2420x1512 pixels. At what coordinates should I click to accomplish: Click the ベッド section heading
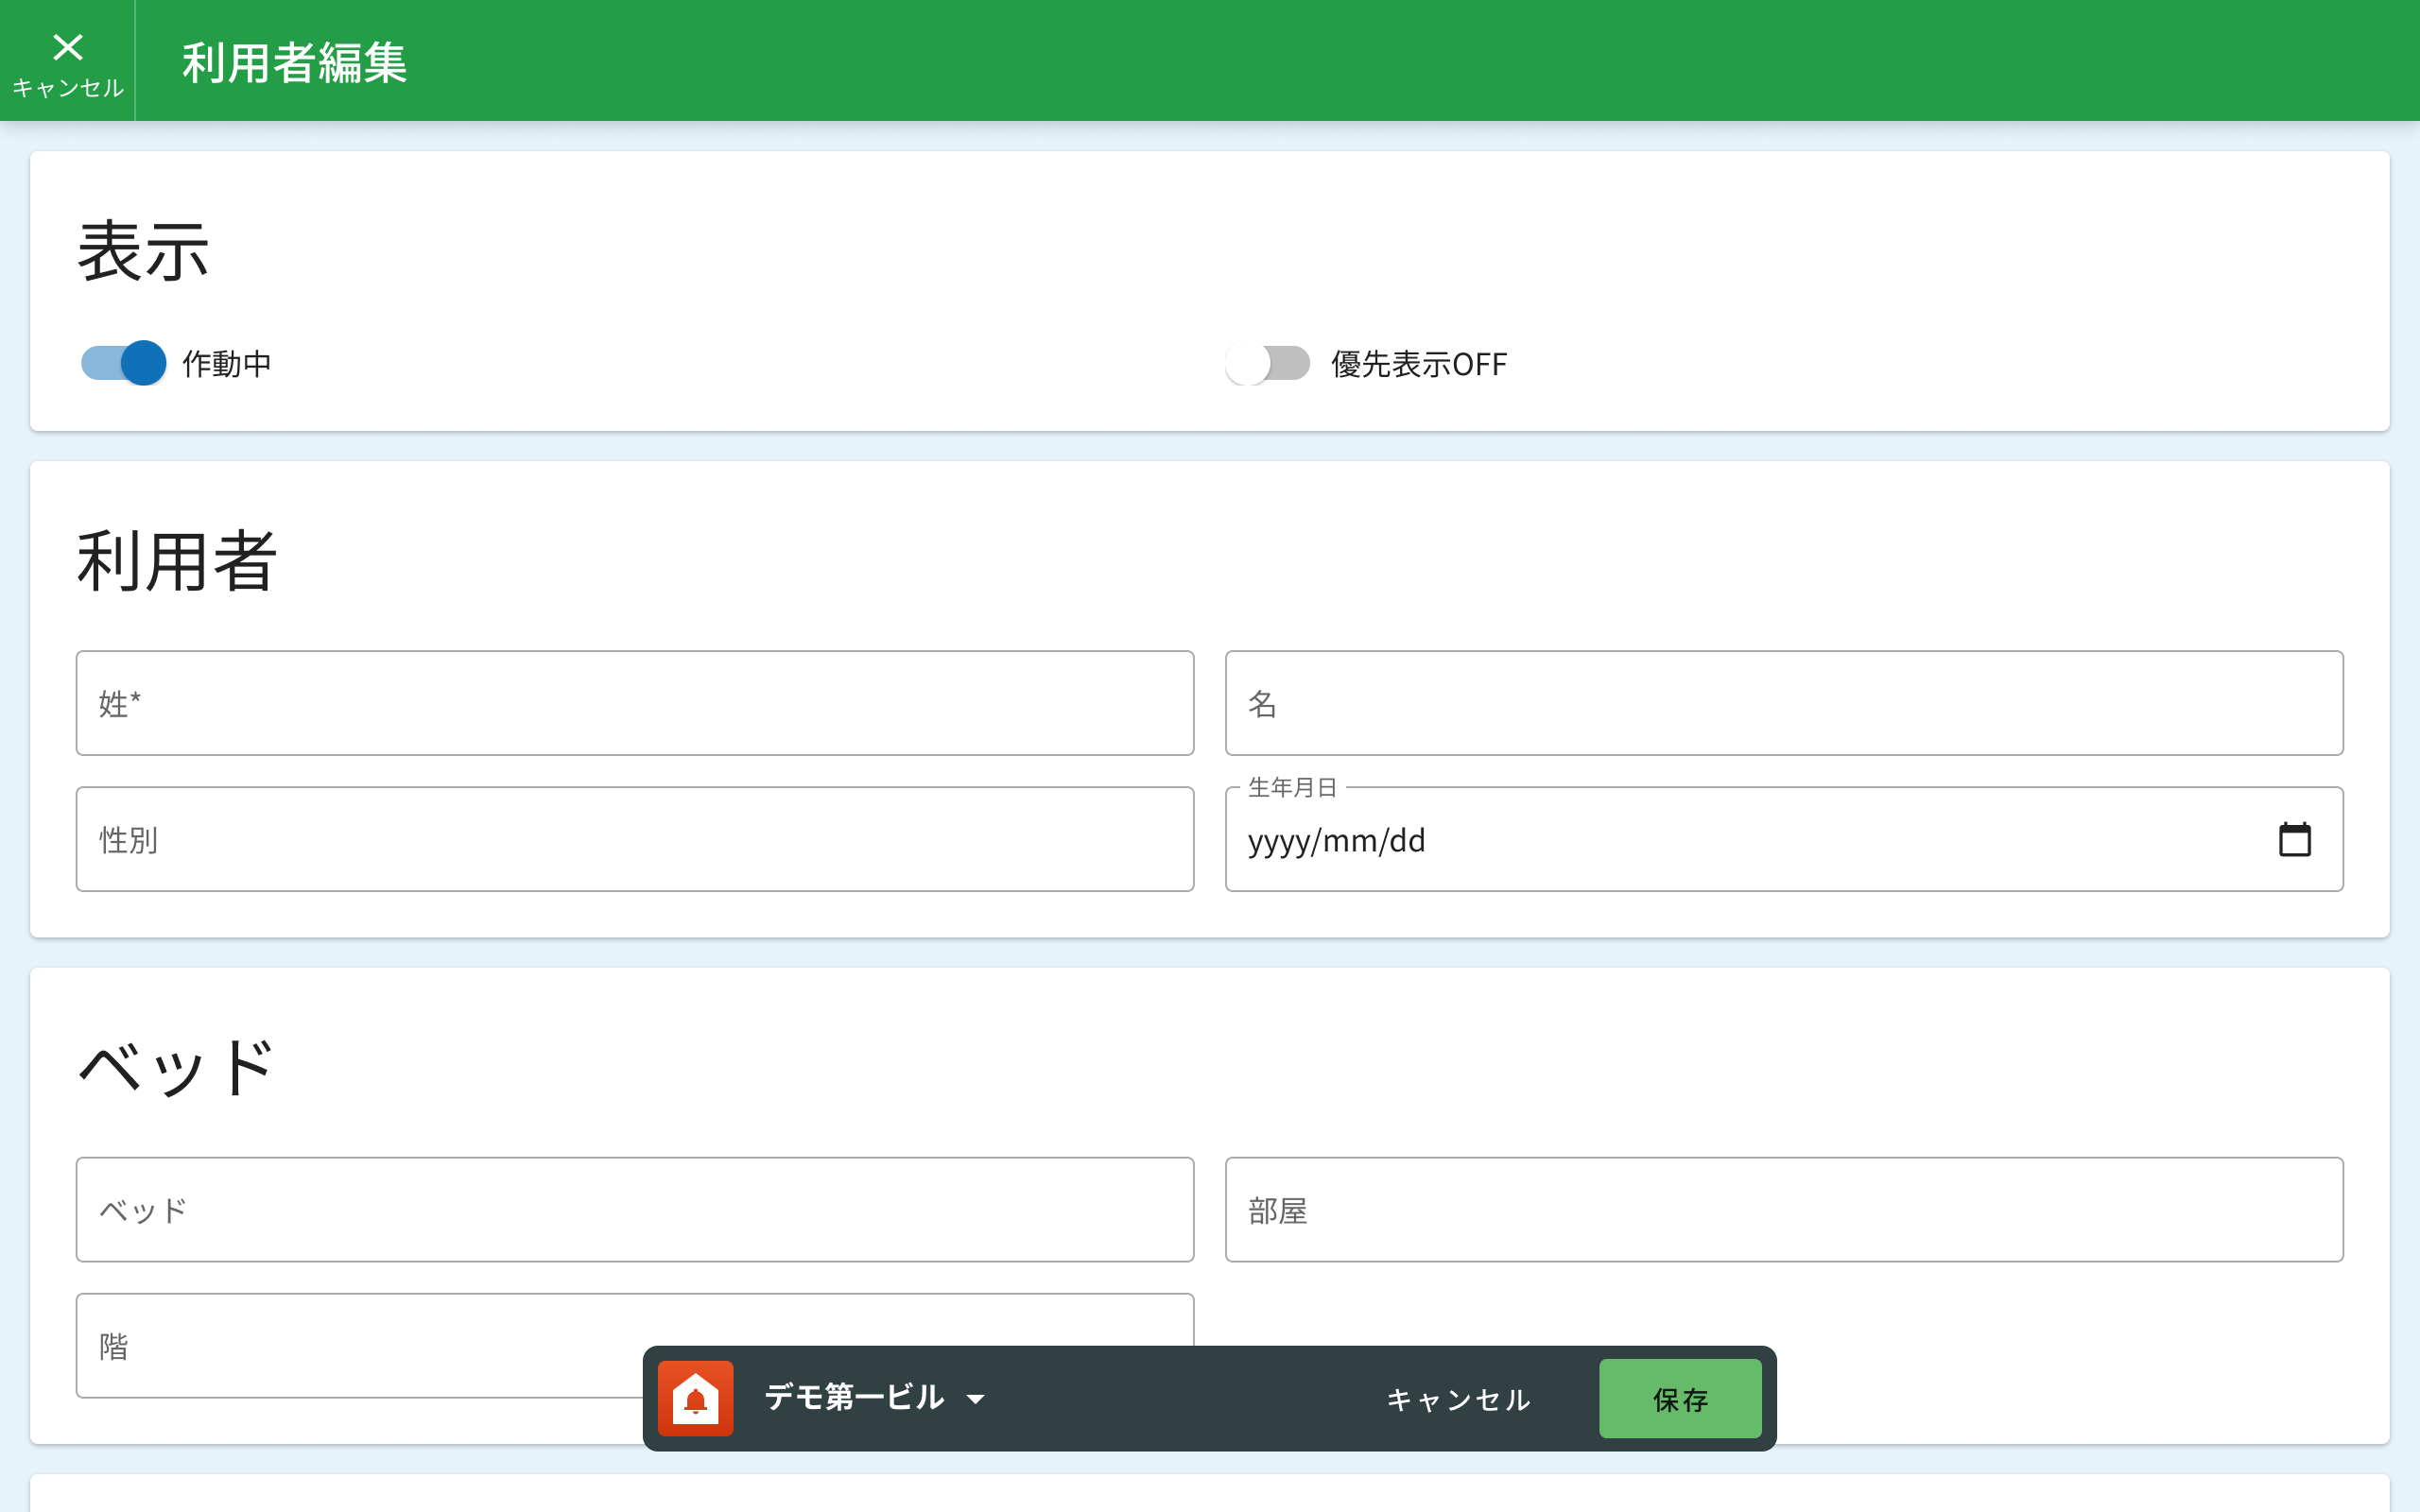click(177, 1067)
